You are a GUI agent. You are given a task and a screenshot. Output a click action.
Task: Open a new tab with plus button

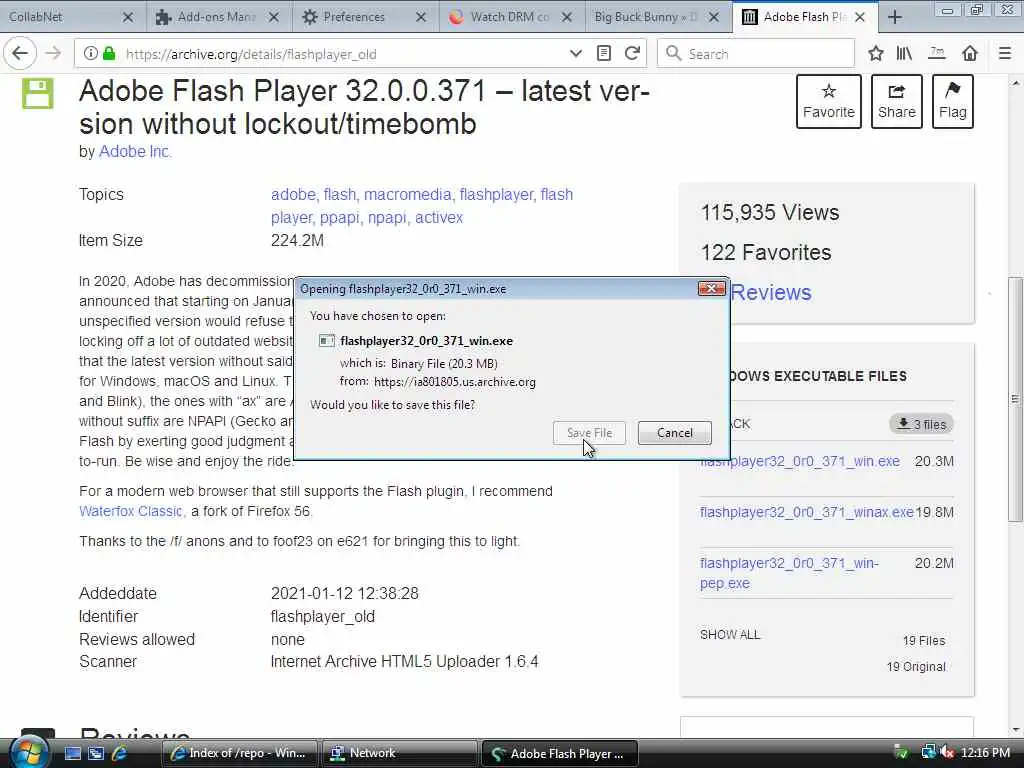click(x=895, y=17)
